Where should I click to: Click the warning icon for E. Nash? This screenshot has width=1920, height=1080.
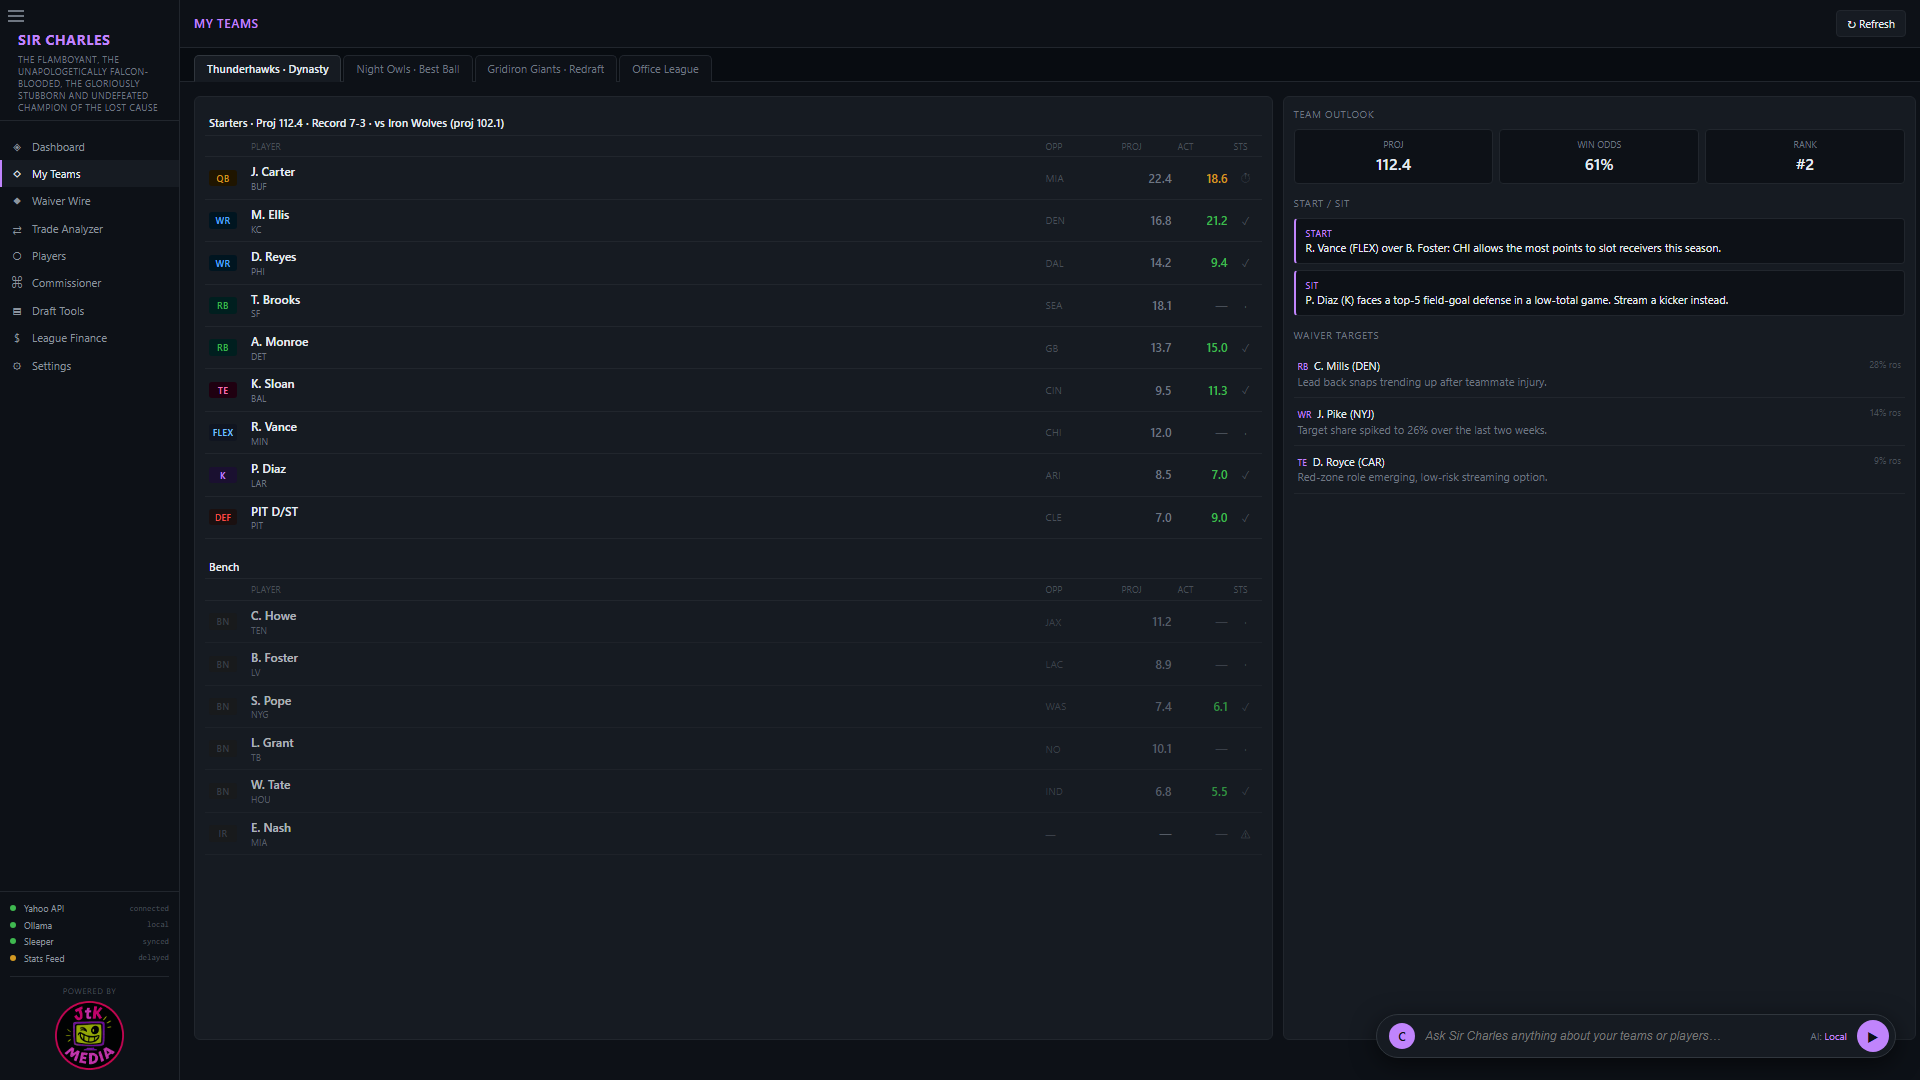(1246, 834)
